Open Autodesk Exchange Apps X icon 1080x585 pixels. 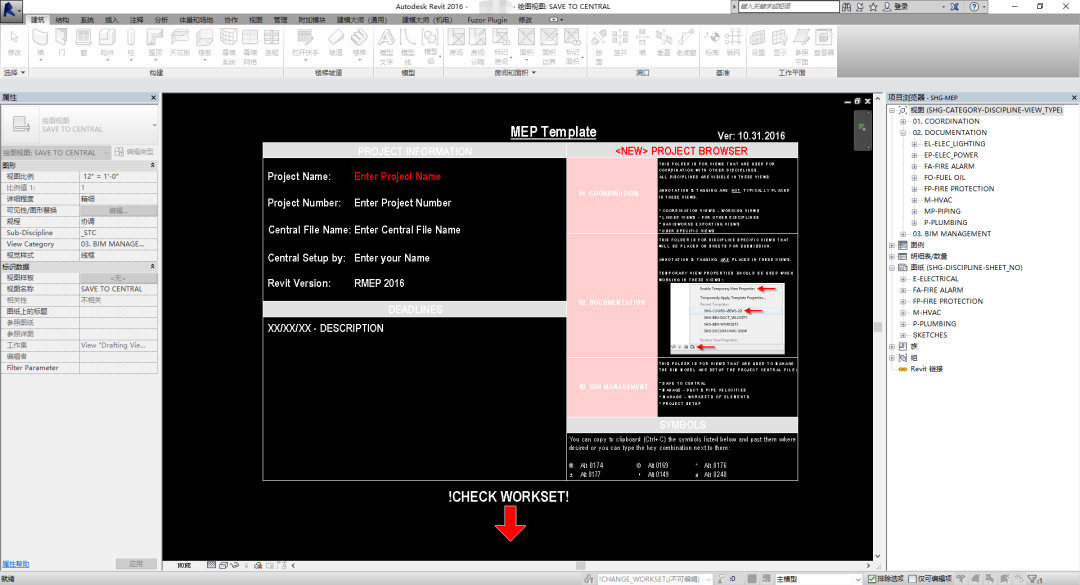point(954,7)
